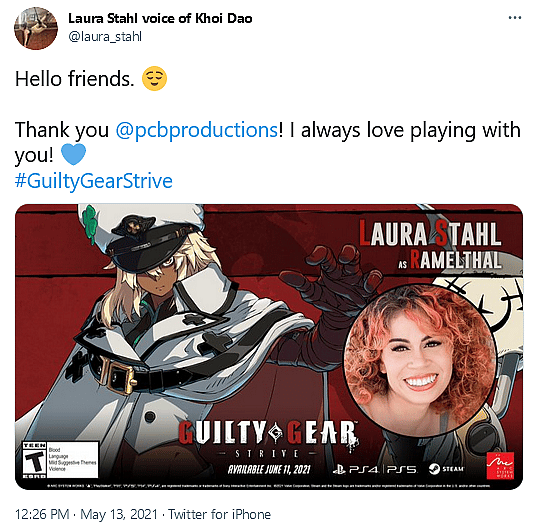Click the @pcbproductions mention
The height and width of the screenshot is (527, 535).
coord(197,130)
